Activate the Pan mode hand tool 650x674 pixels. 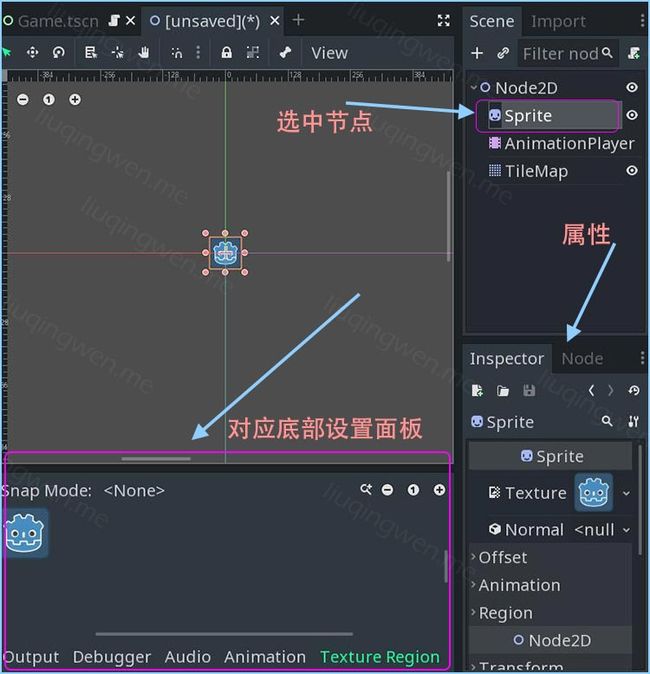144,53
